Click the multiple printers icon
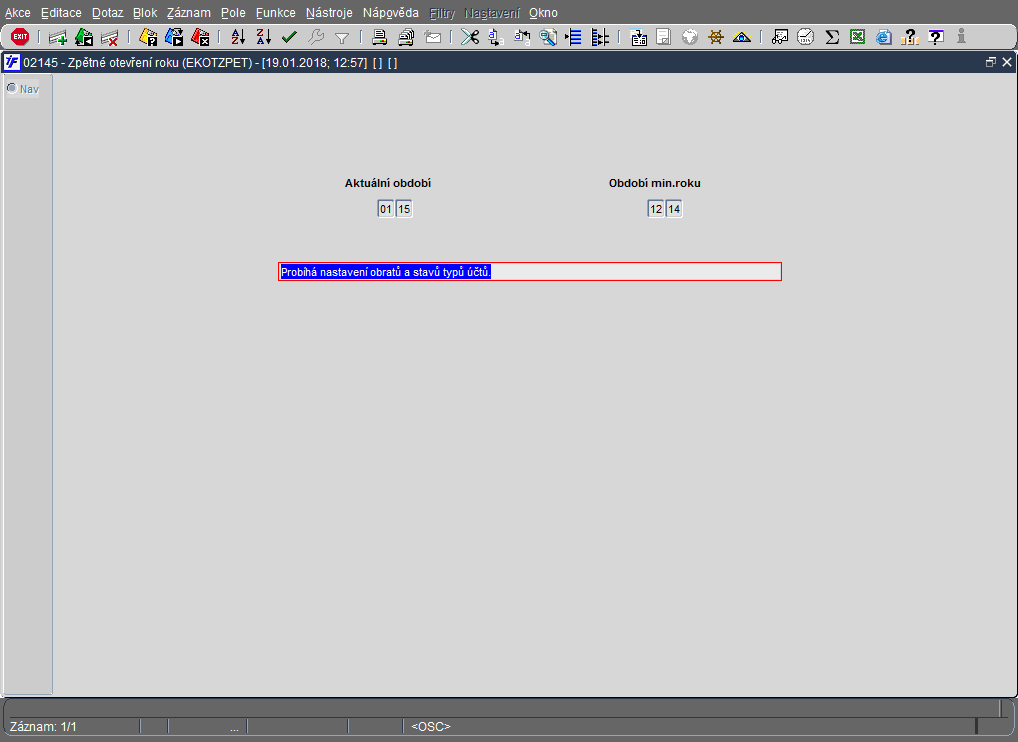 (406, 37)
